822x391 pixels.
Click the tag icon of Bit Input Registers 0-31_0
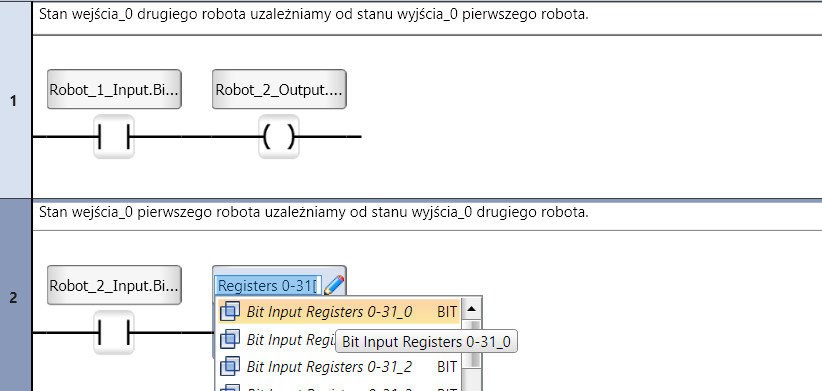tap(230, 312)
